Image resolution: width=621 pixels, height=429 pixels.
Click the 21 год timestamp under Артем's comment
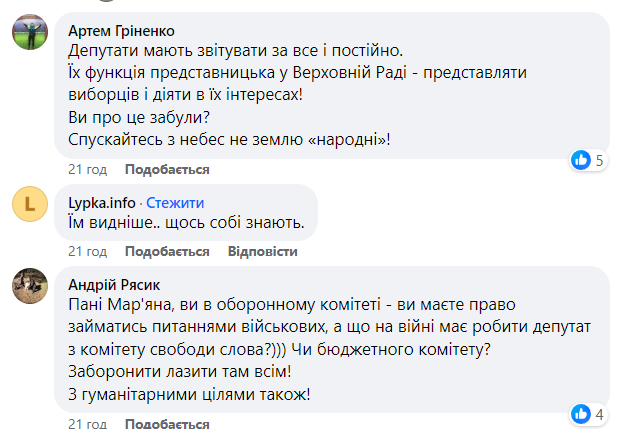[87, 170]
